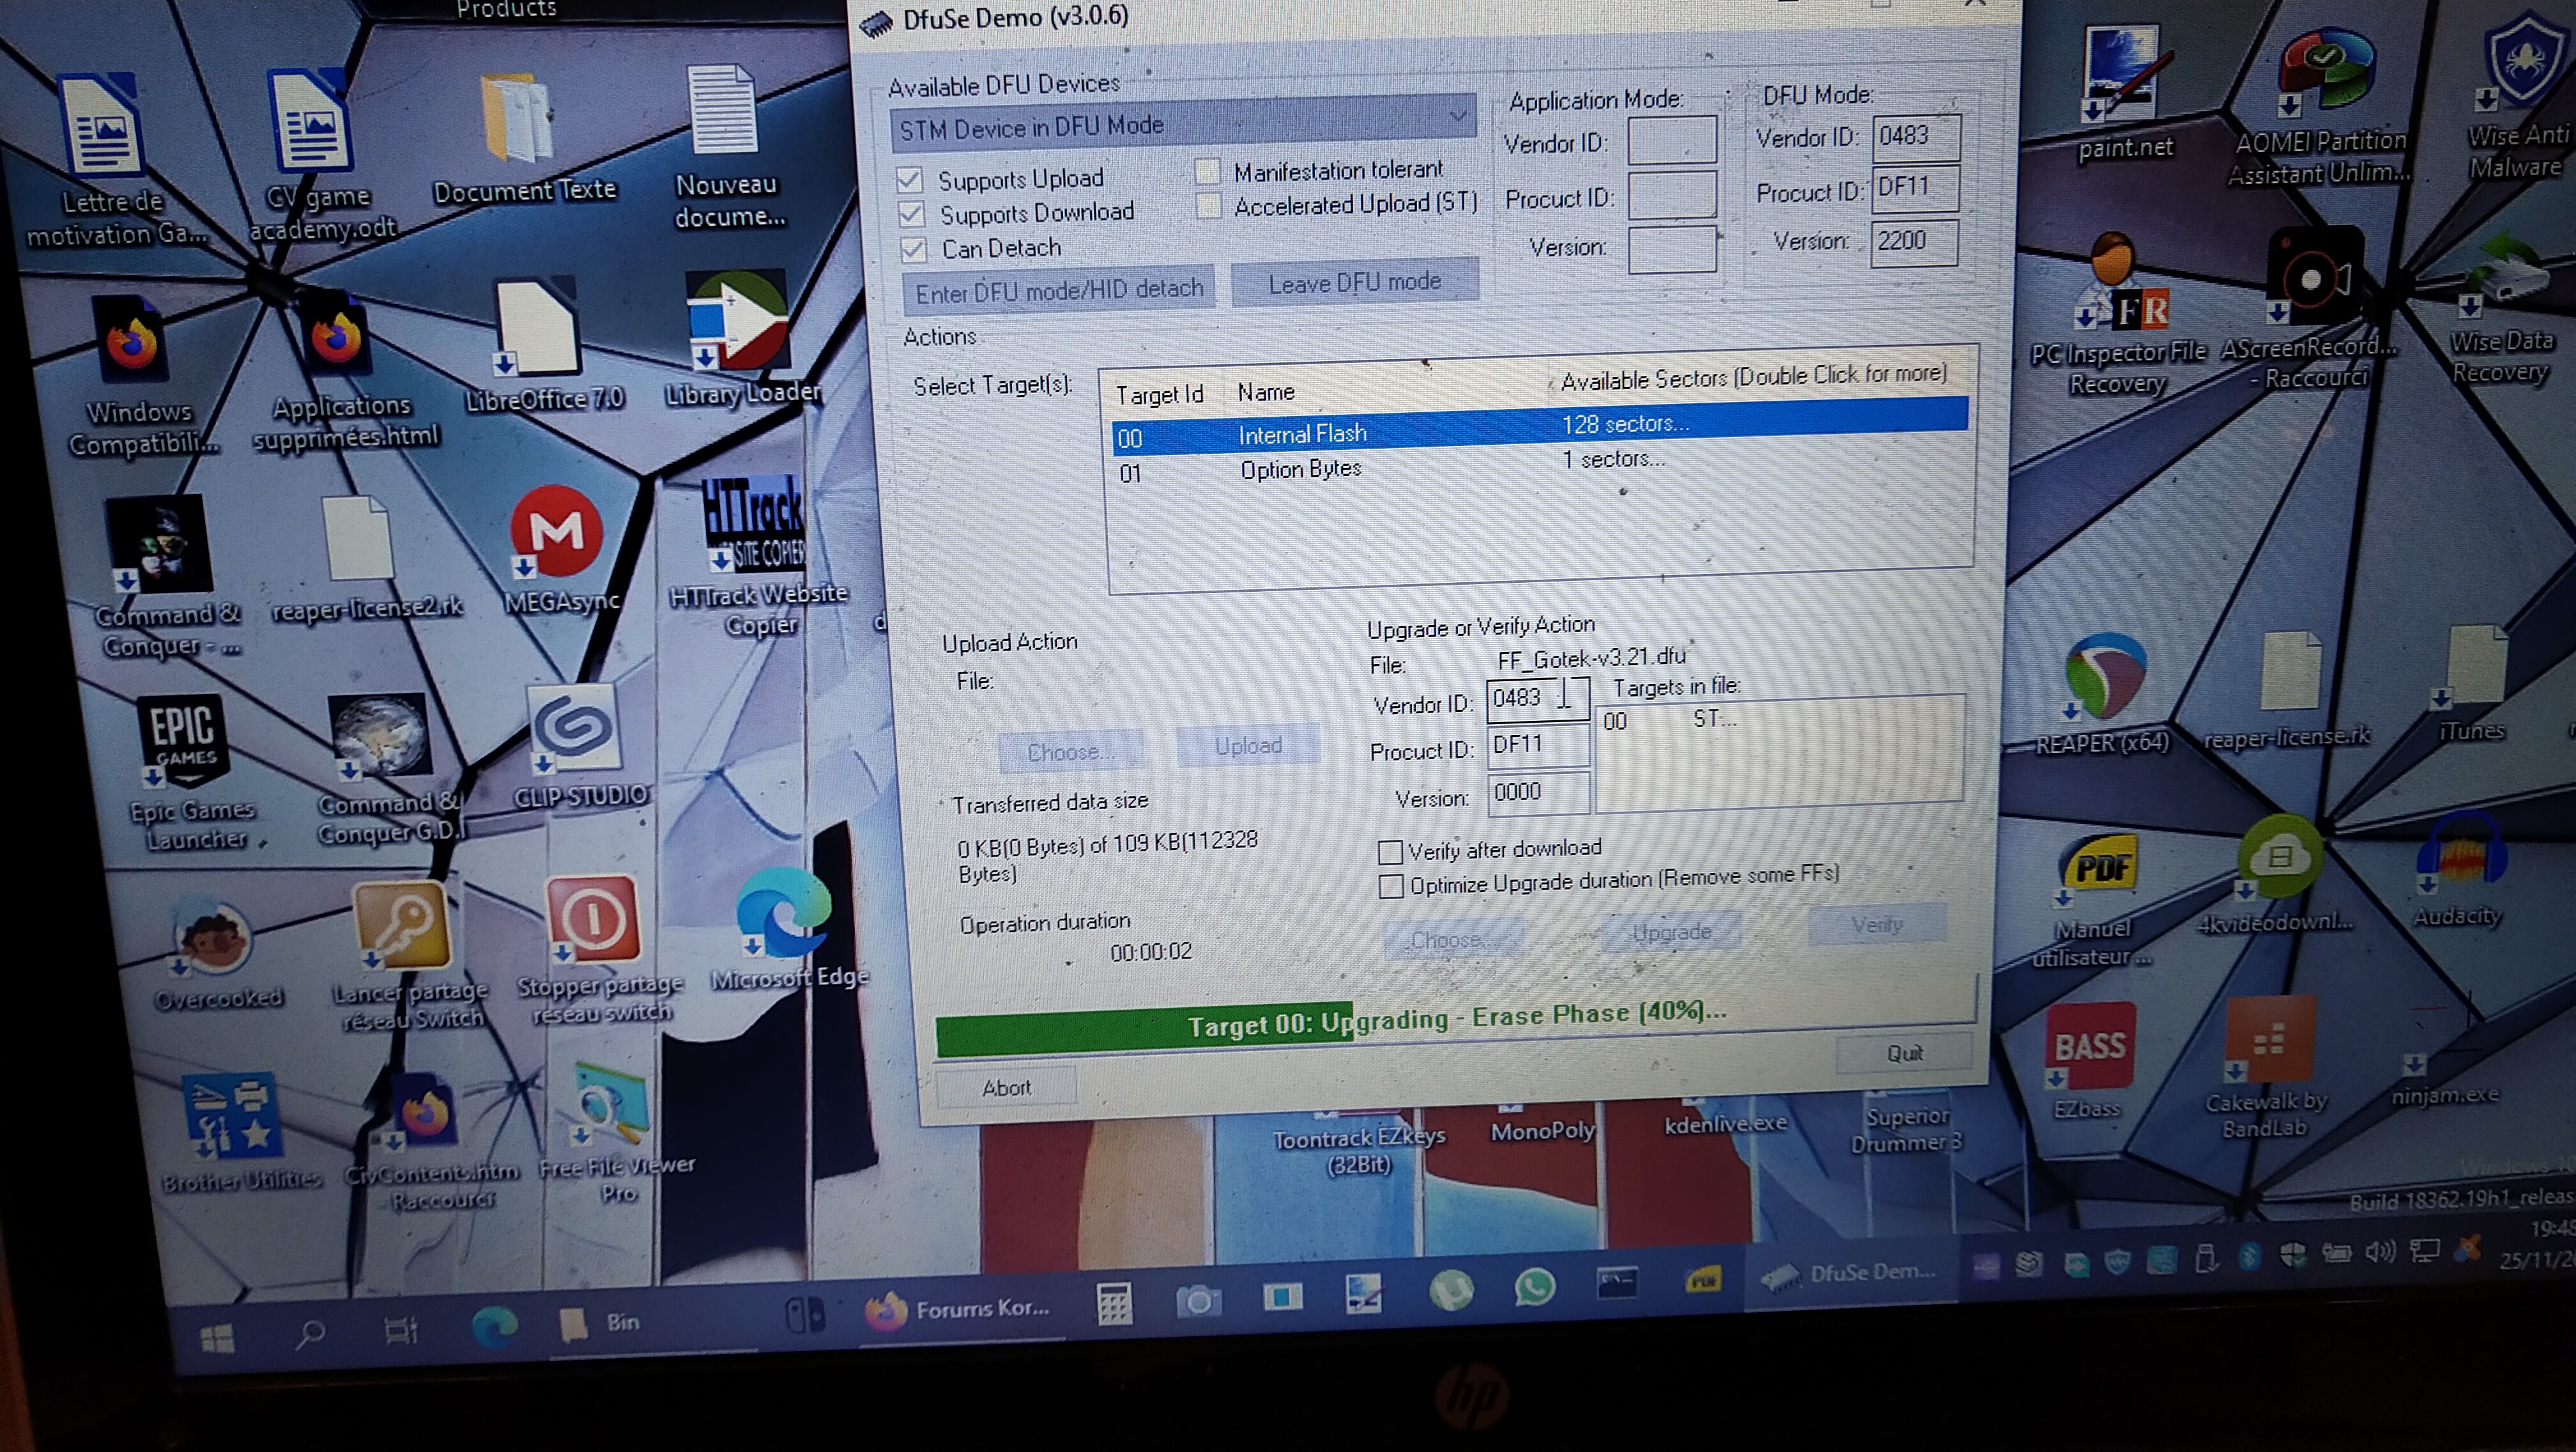
Task: Select the Internal Flash target row
Action: 1302,434
